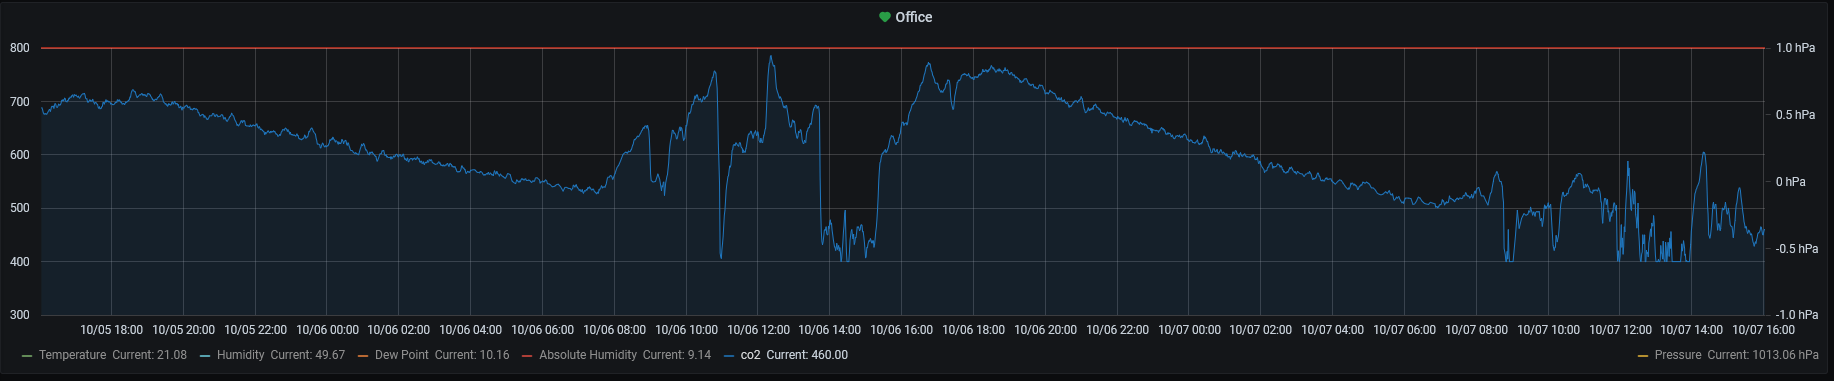This screenshot has height=381, width=1834.
Task: Click the blue co2 color swatch
Action: [729, 356]
